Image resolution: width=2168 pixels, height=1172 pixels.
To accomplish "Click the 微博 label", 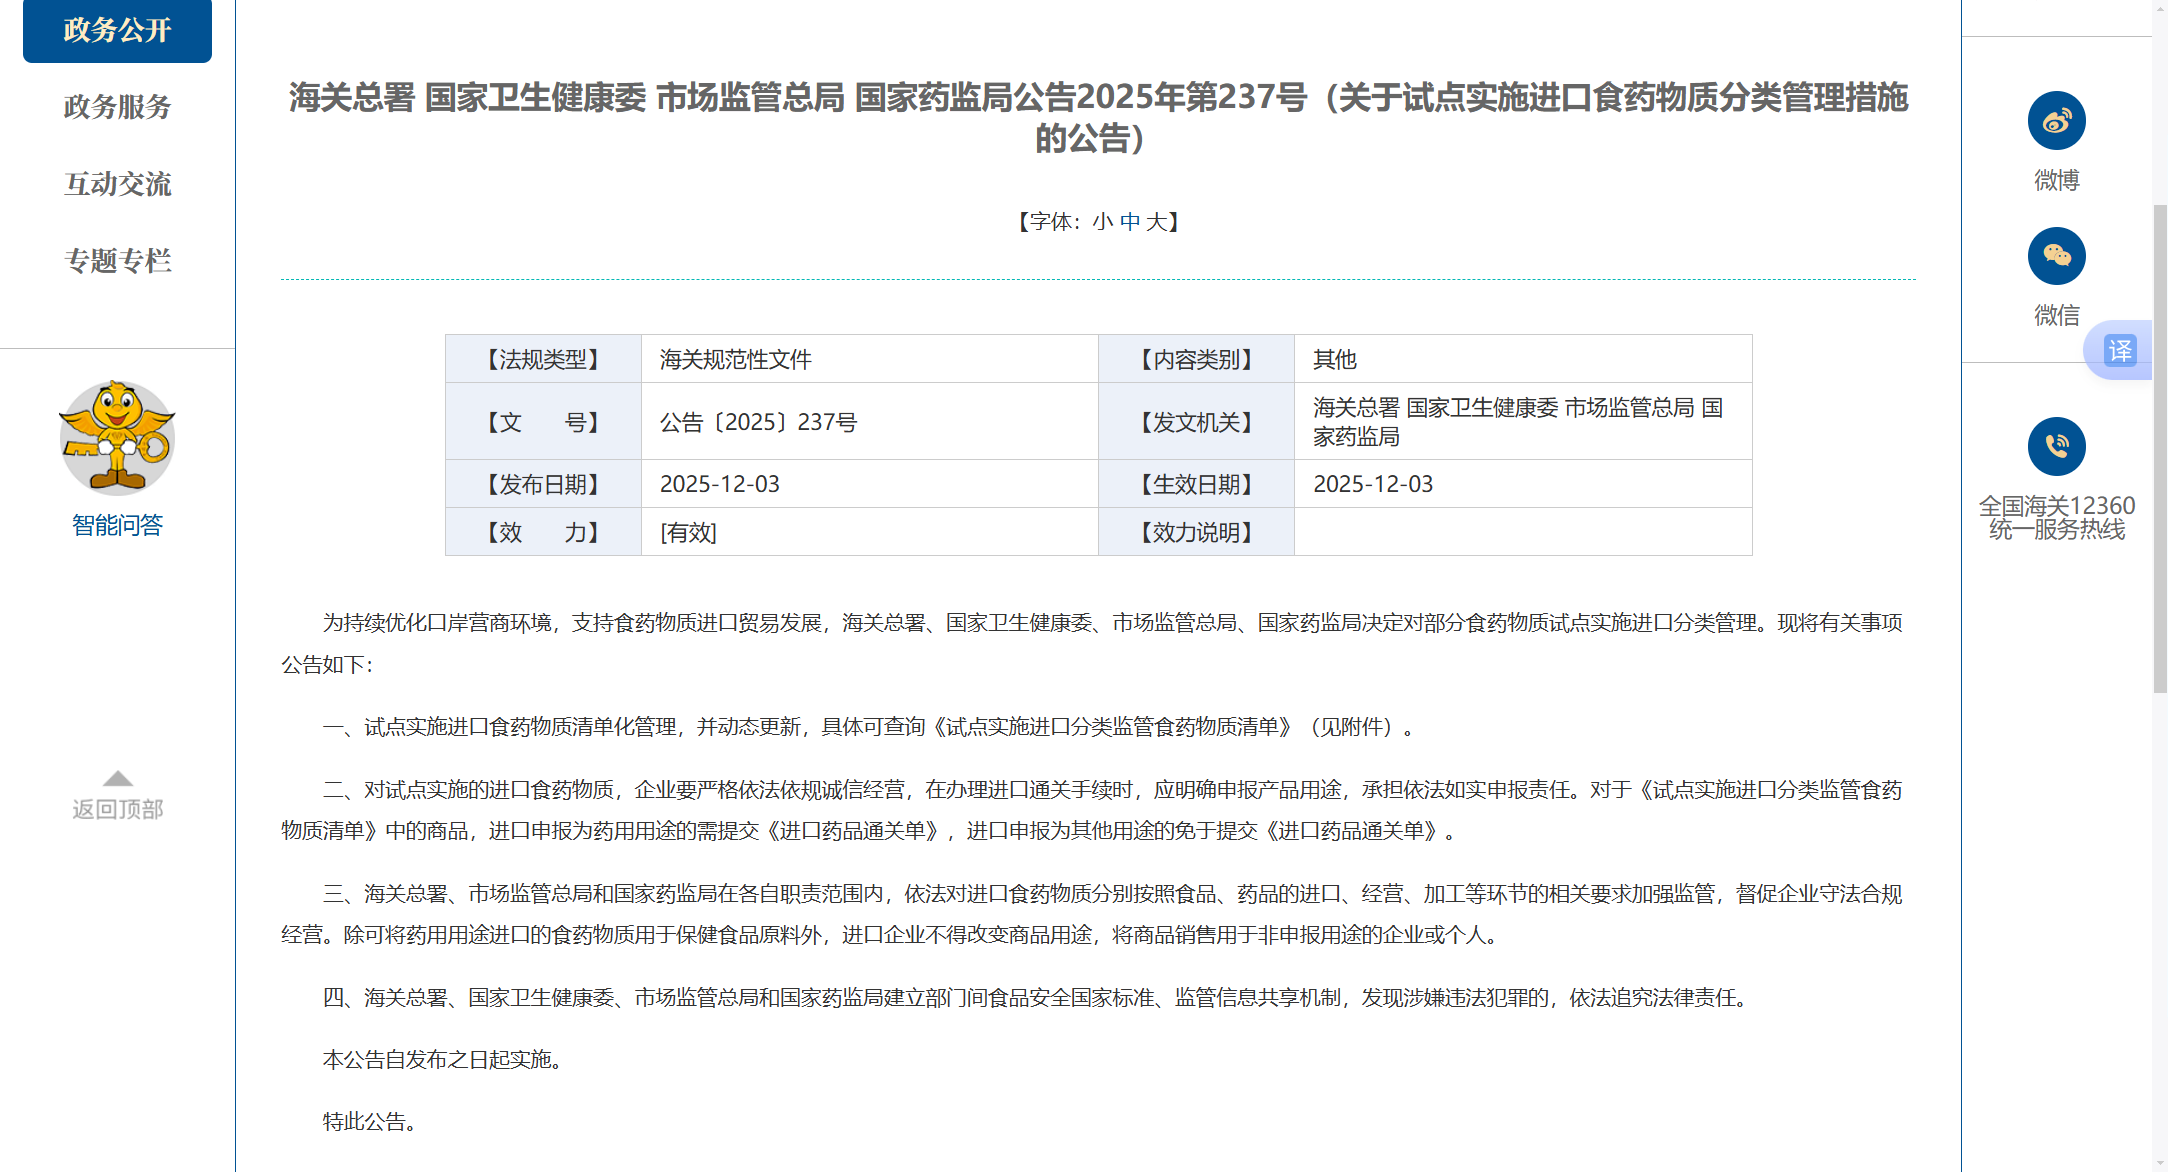I will tap(2056, 180).
